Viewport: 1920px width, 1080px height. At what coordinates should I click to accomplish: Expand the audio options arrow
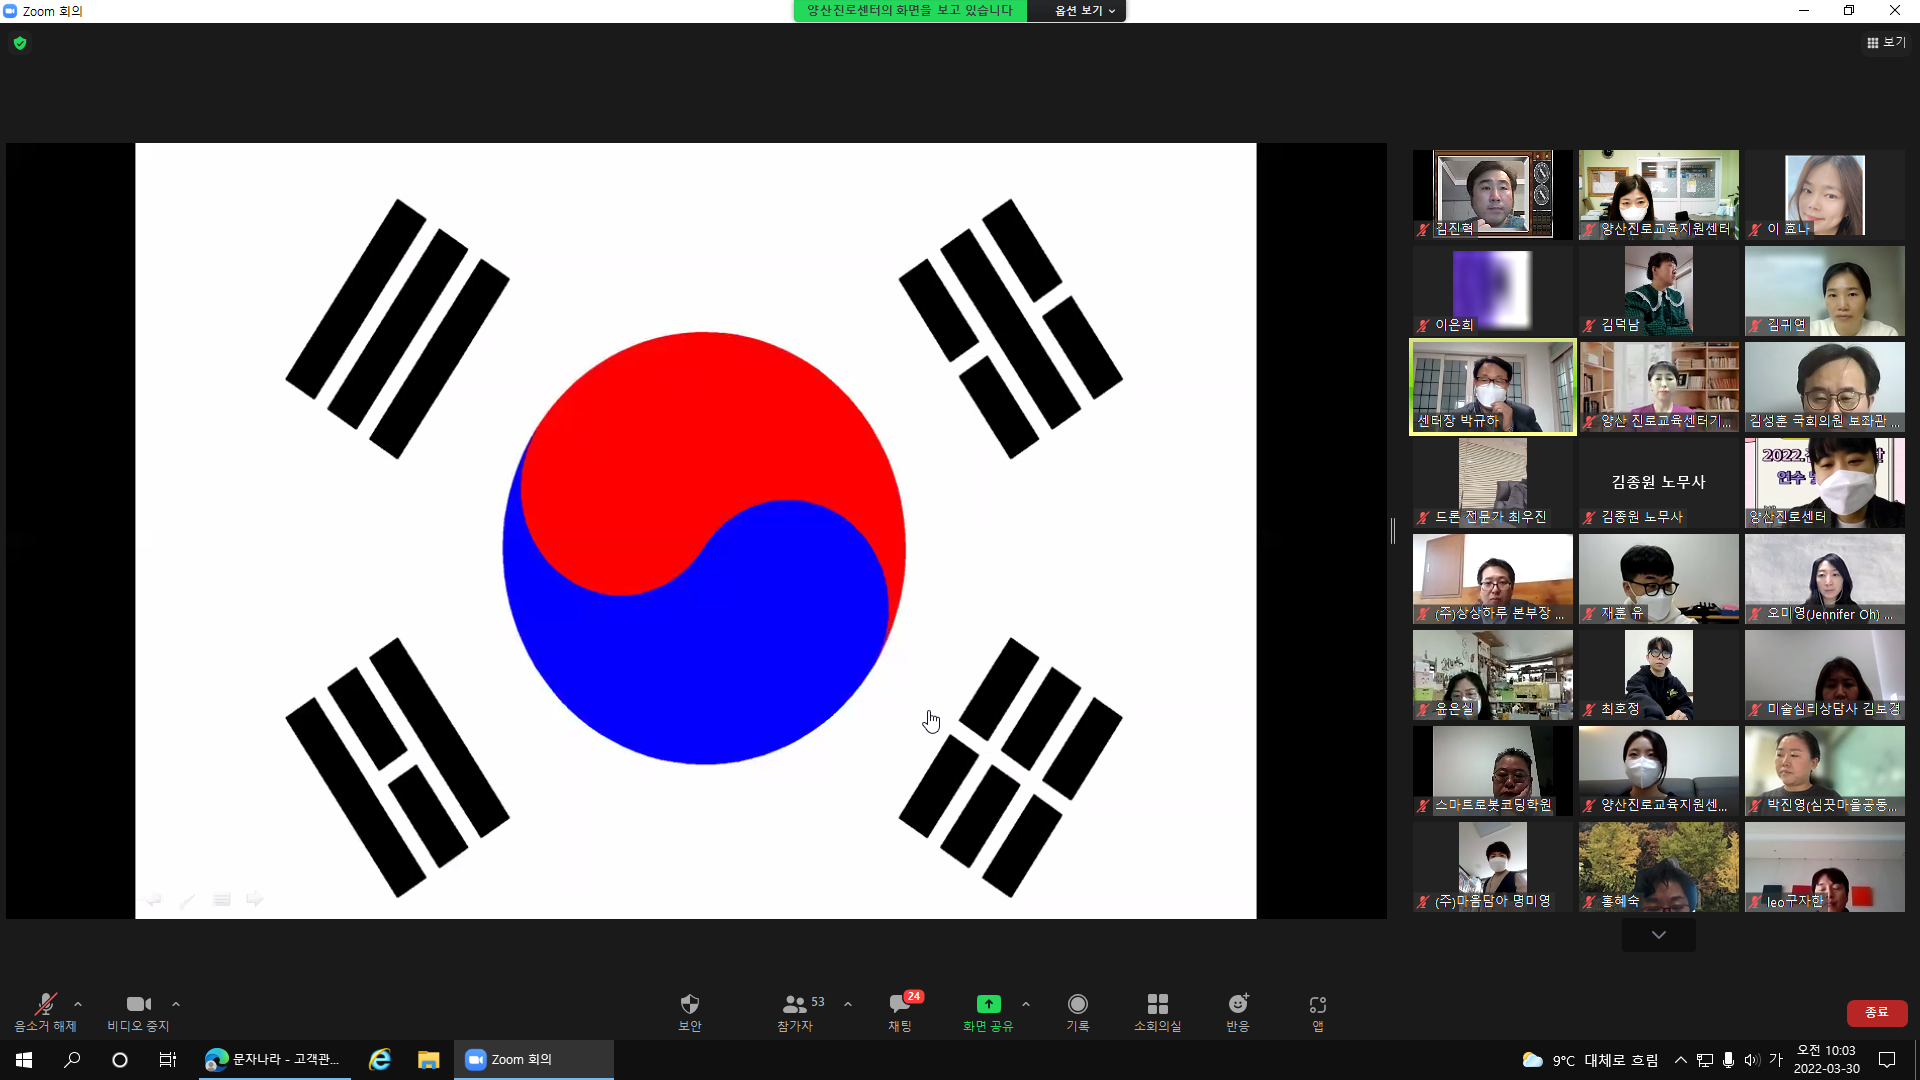tap(78, 1004)
